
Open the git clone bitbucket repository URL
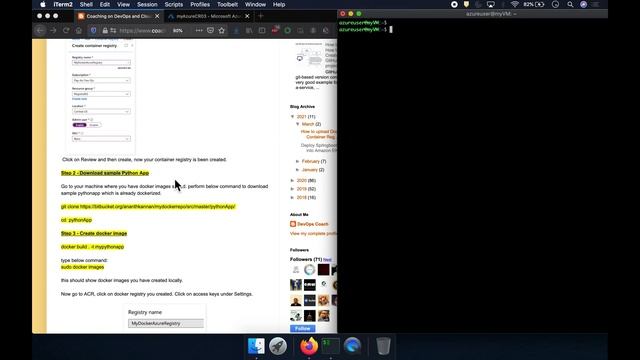(x=158, y=207)
